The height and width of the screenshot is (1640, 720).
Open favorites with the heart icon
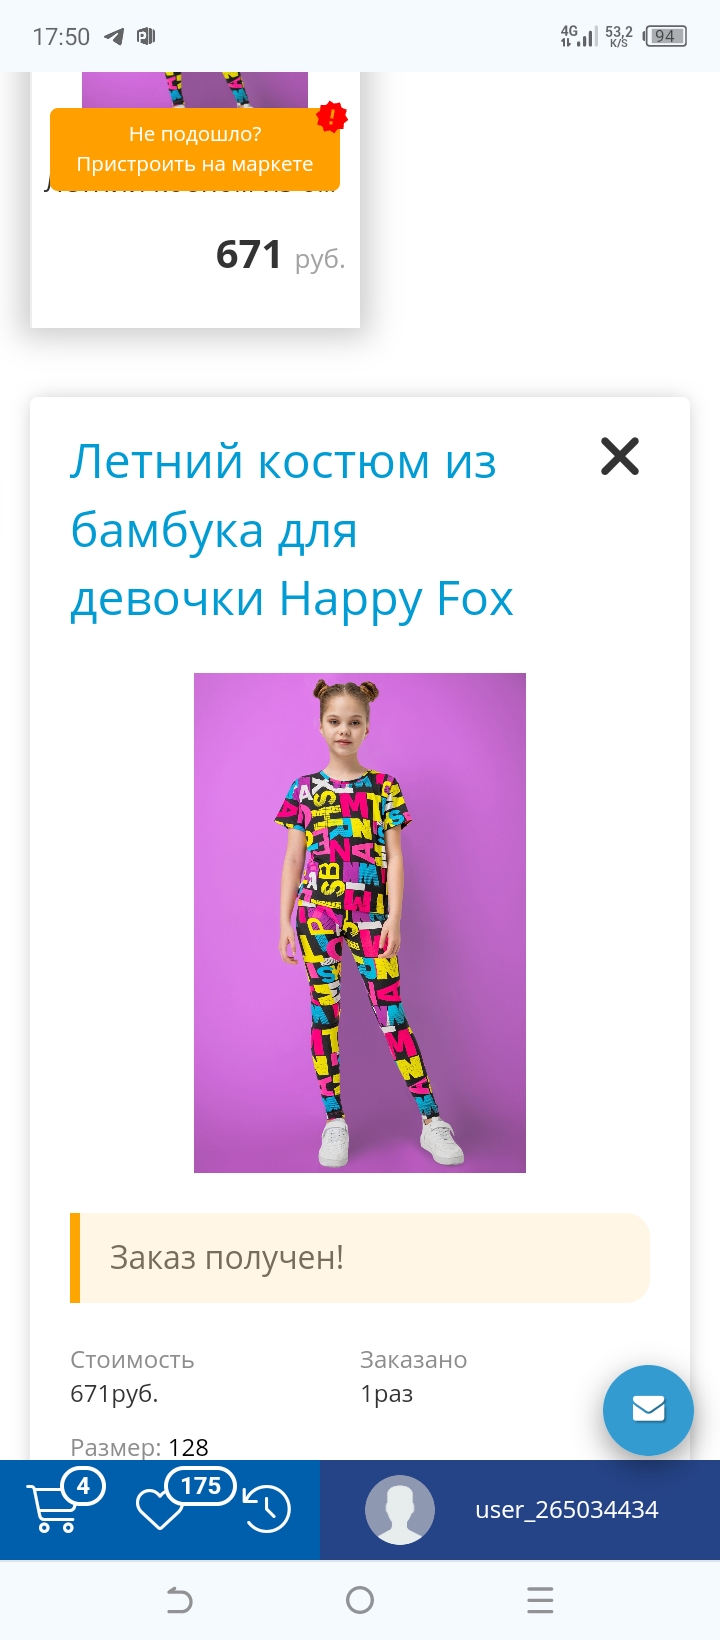click(x=160, y=1510)
